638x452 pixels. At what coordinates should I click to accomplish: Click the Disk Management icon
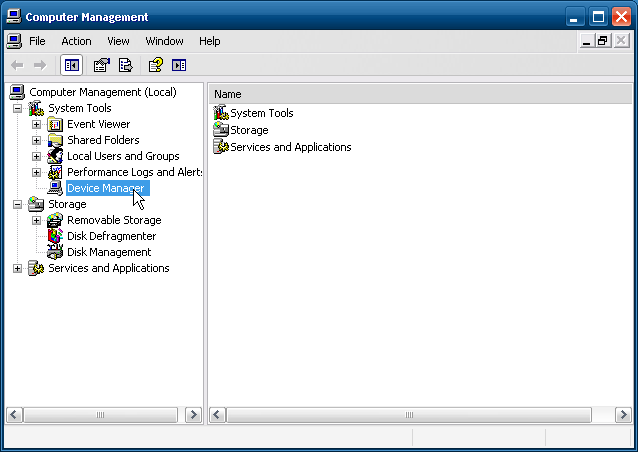coord(55,252)
